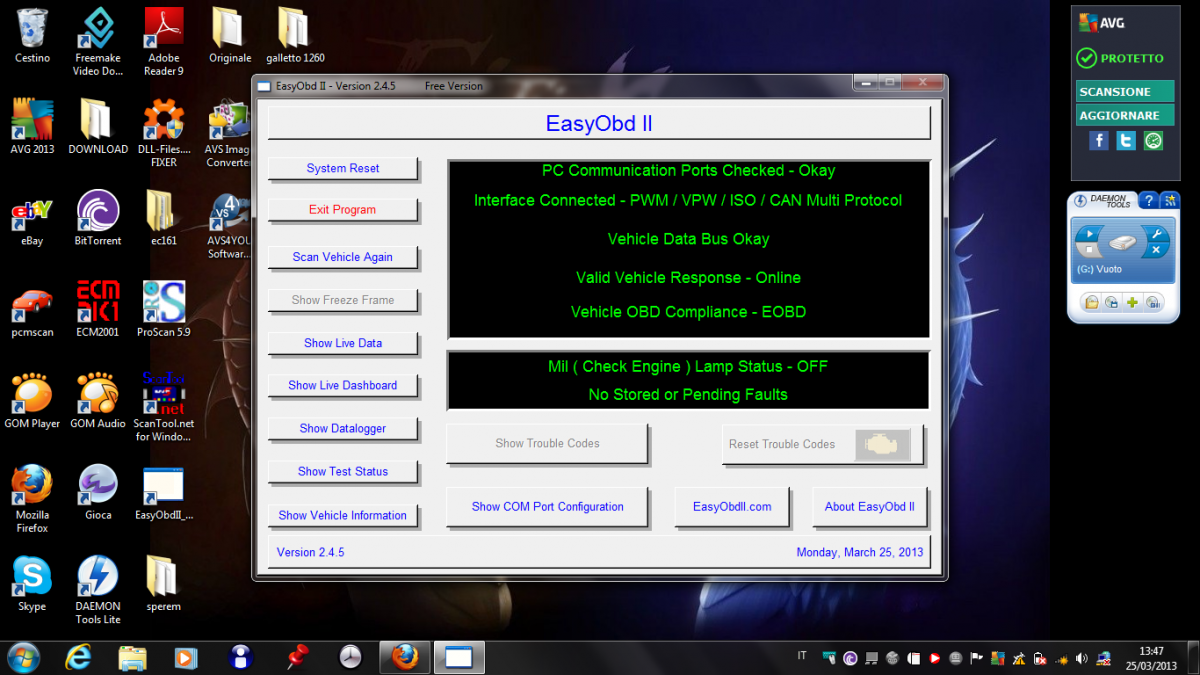Select the ProScan 5.9 desktop icon
This screenshot has width=1200, height=675.
point(163,309)
